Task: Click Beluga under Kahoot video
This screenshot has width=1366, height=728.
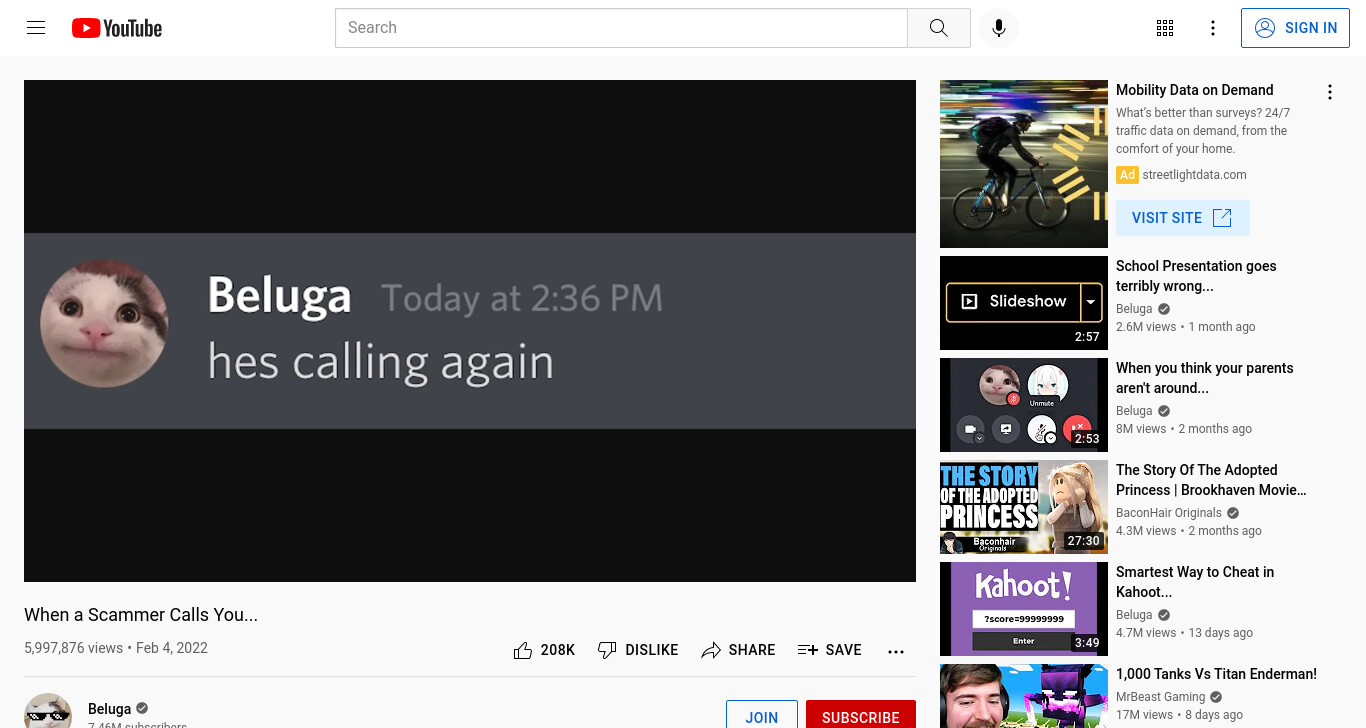Action: (x=1134, y=615)
